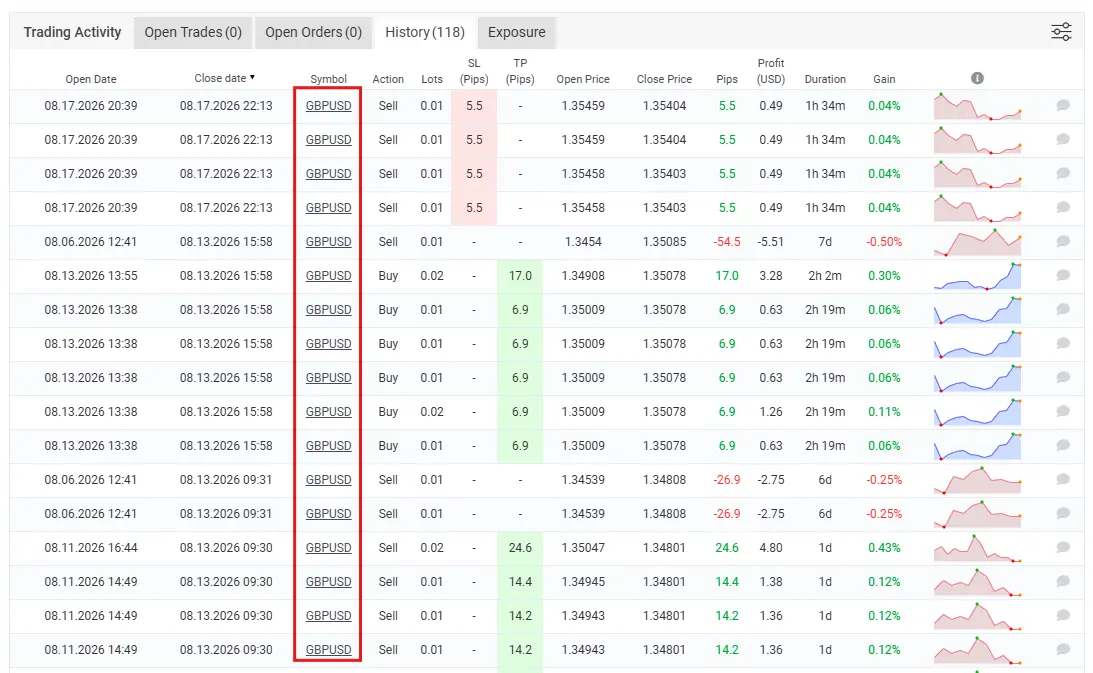Click the 1.3454 open price cell

(x=583, y=241)
